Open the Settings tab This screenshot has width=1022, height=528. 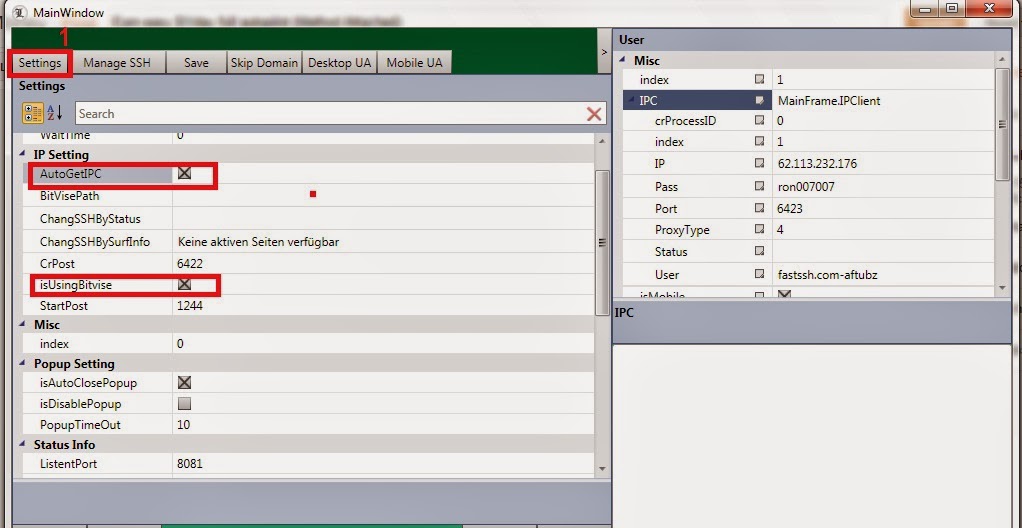point(40,63)
